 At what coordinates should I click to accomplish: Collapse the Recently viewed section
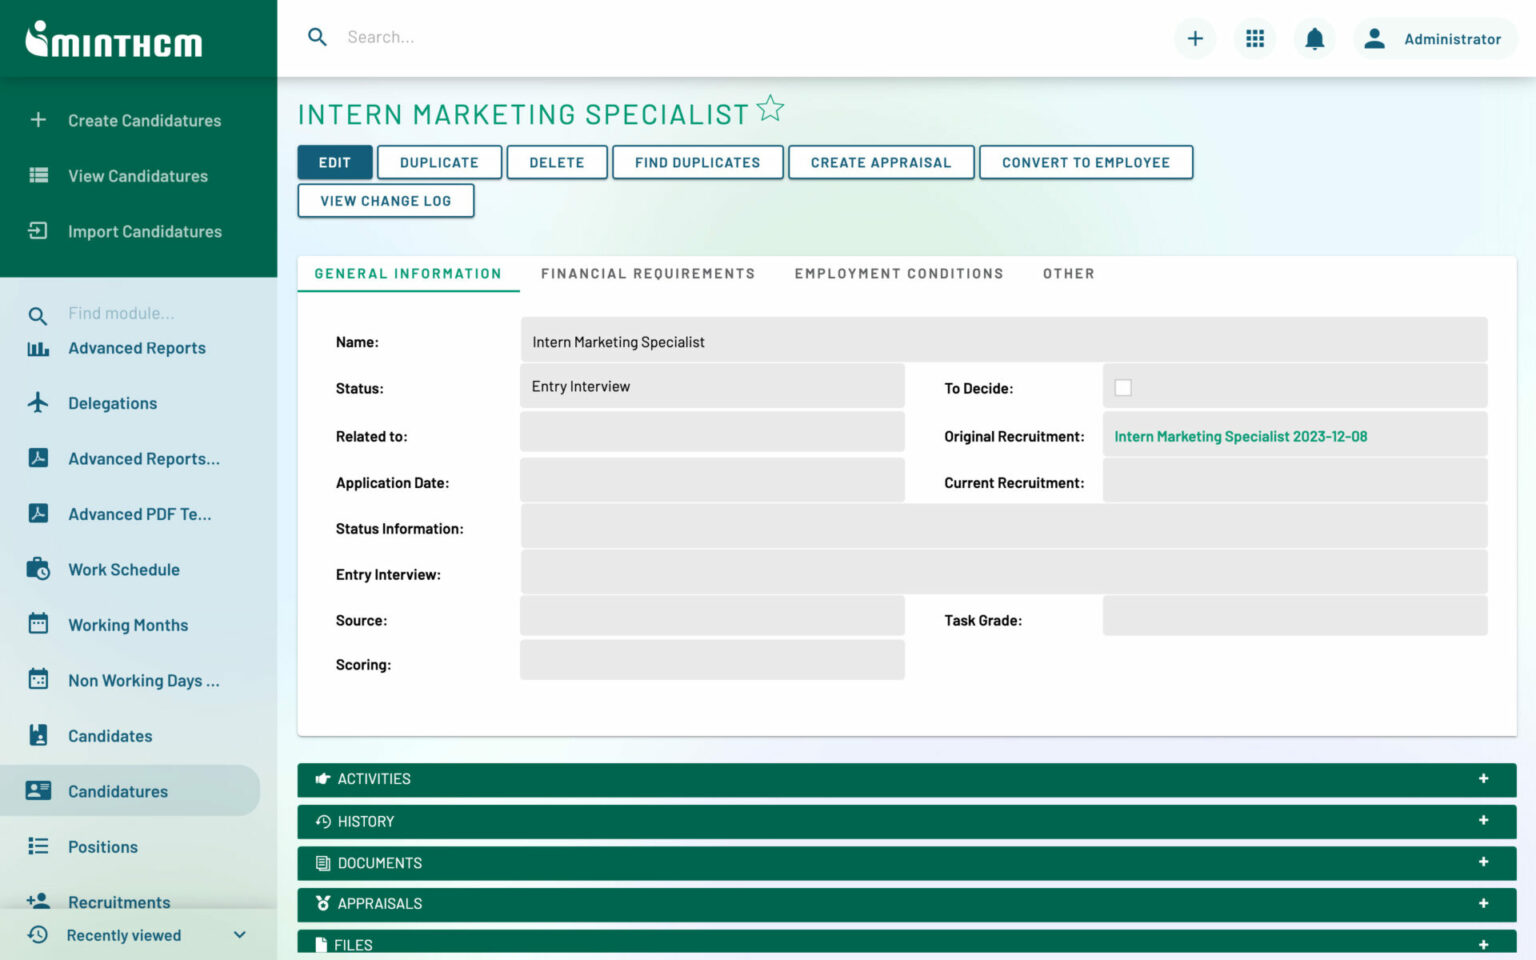(239, 935)
